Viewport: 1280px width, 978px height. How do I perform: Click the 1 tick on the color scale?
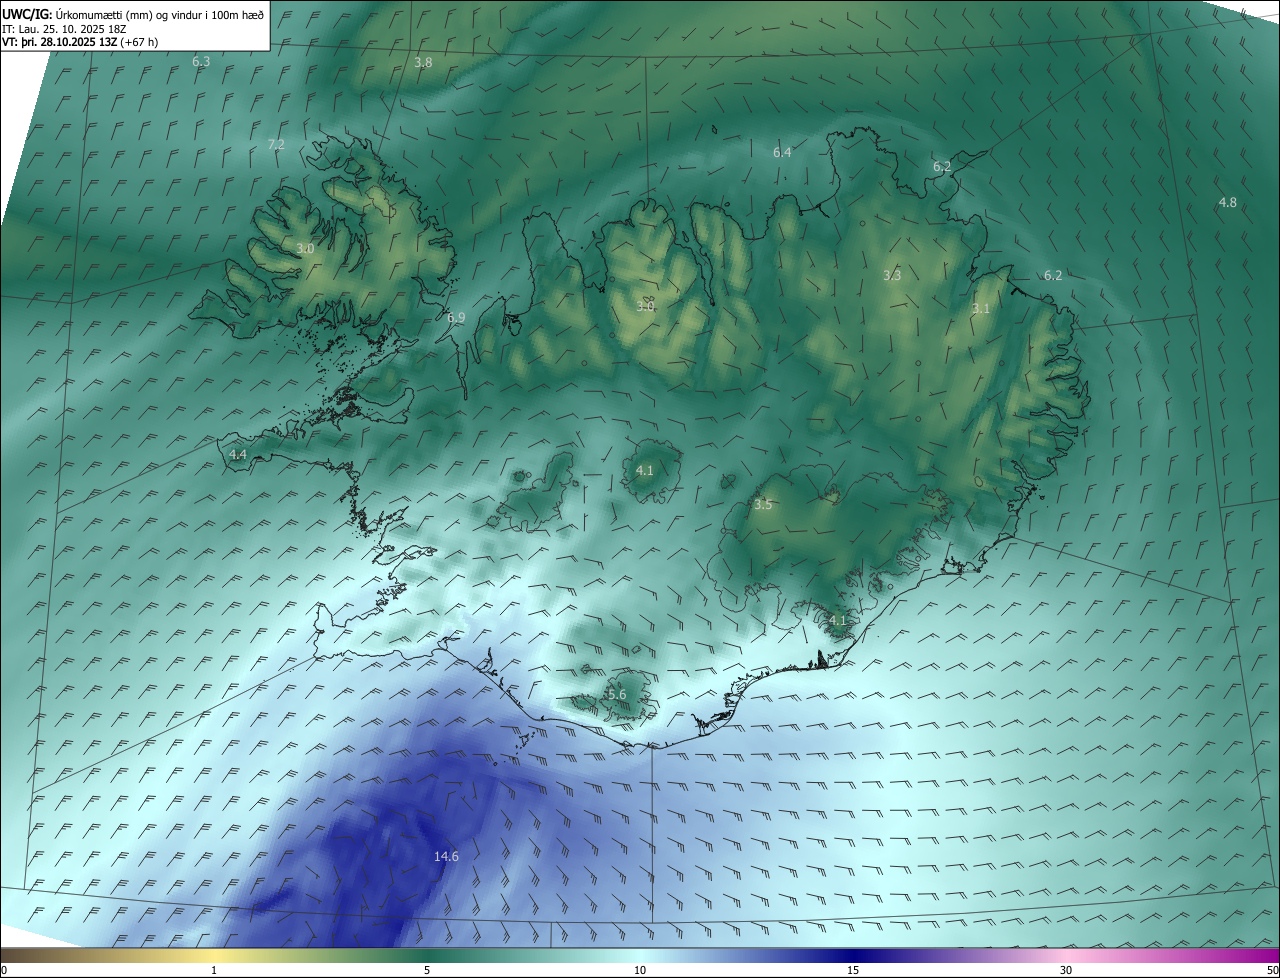[x=214, y=971]
